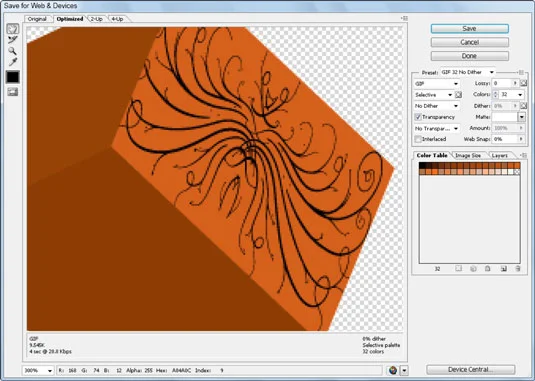This screenshot has width=535, height=381.
Task: Switch to the 2-Up tab
Action: point(97,19)
